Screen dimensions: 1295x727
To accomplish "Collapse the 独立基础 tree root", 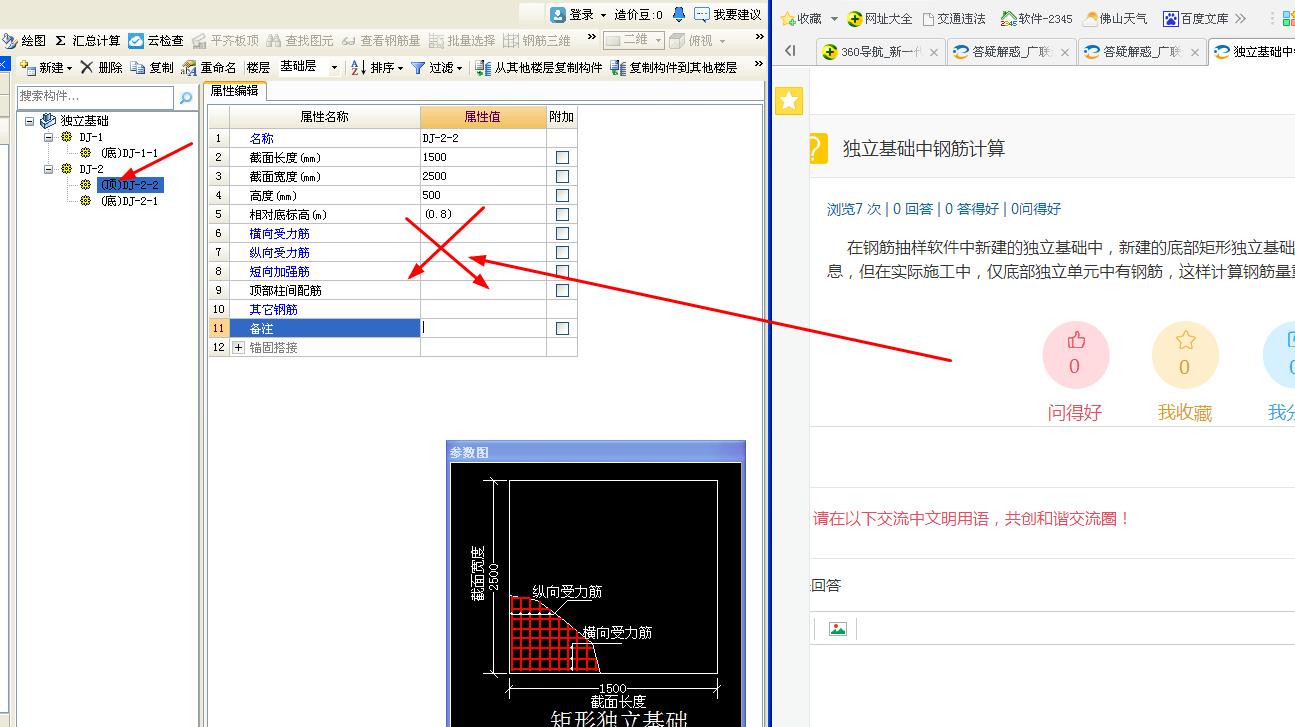I will click(30, 121).
